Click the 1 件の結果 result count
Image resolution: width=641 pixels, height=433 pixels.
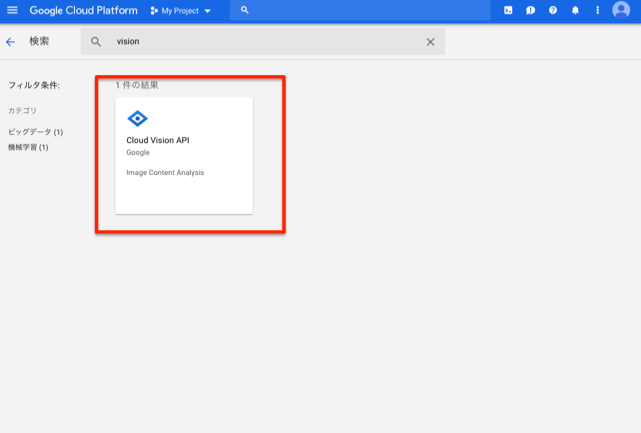137,85
